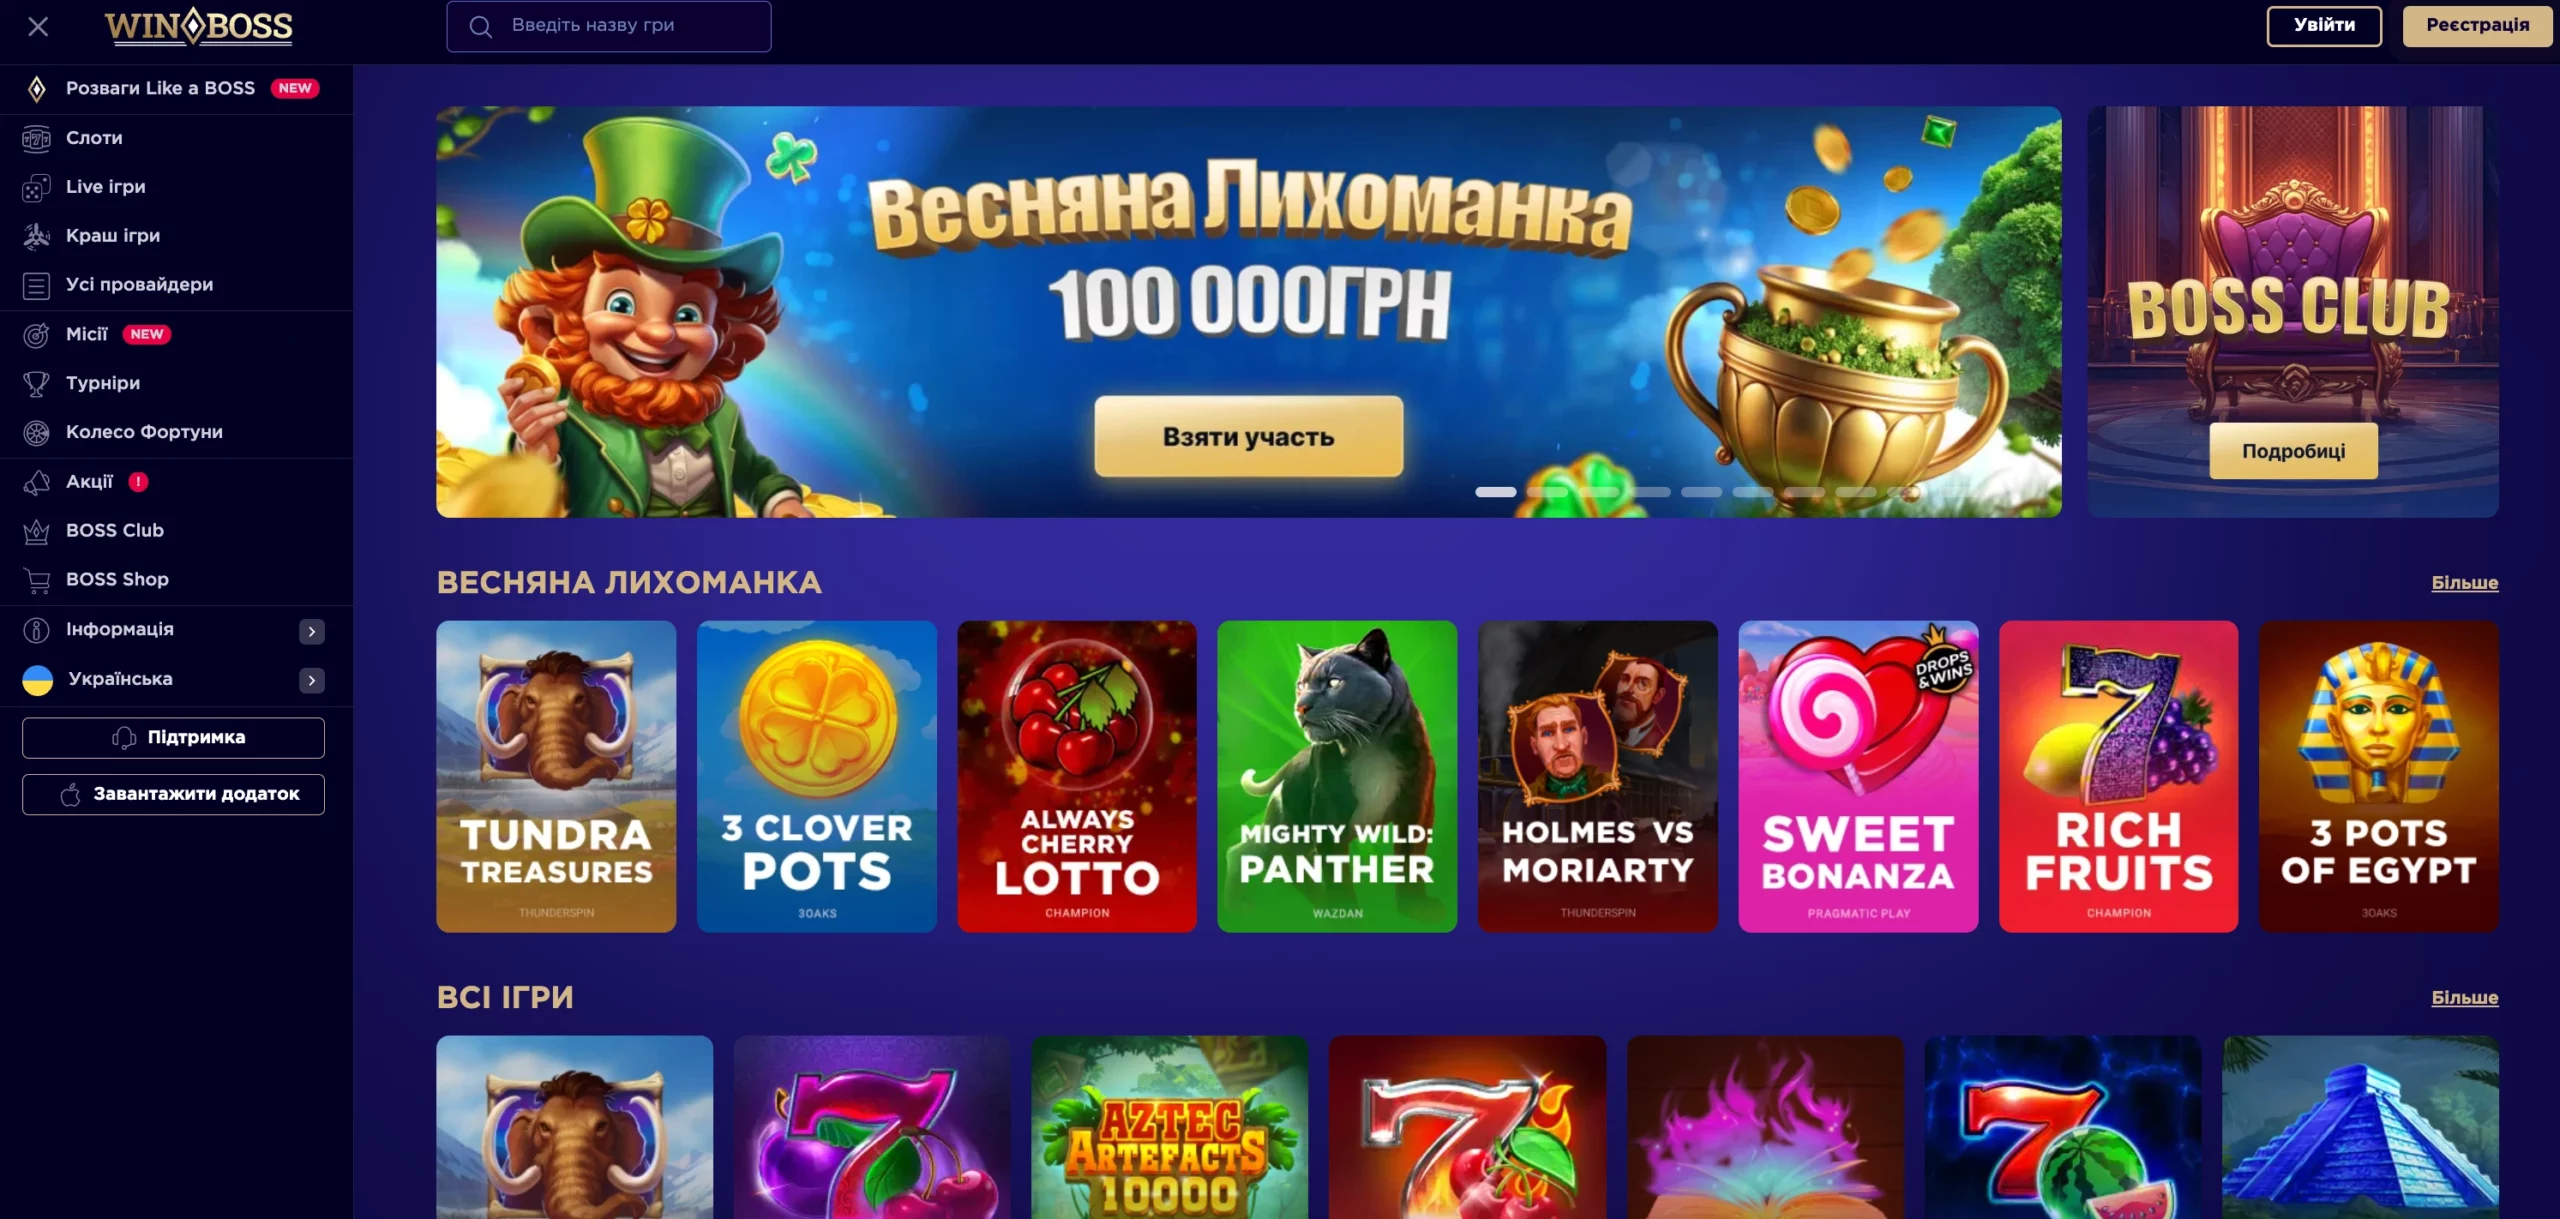Select the second banner carousel indicator
This screenshot has width=2560, height=1219.
tap(1547, 492)
